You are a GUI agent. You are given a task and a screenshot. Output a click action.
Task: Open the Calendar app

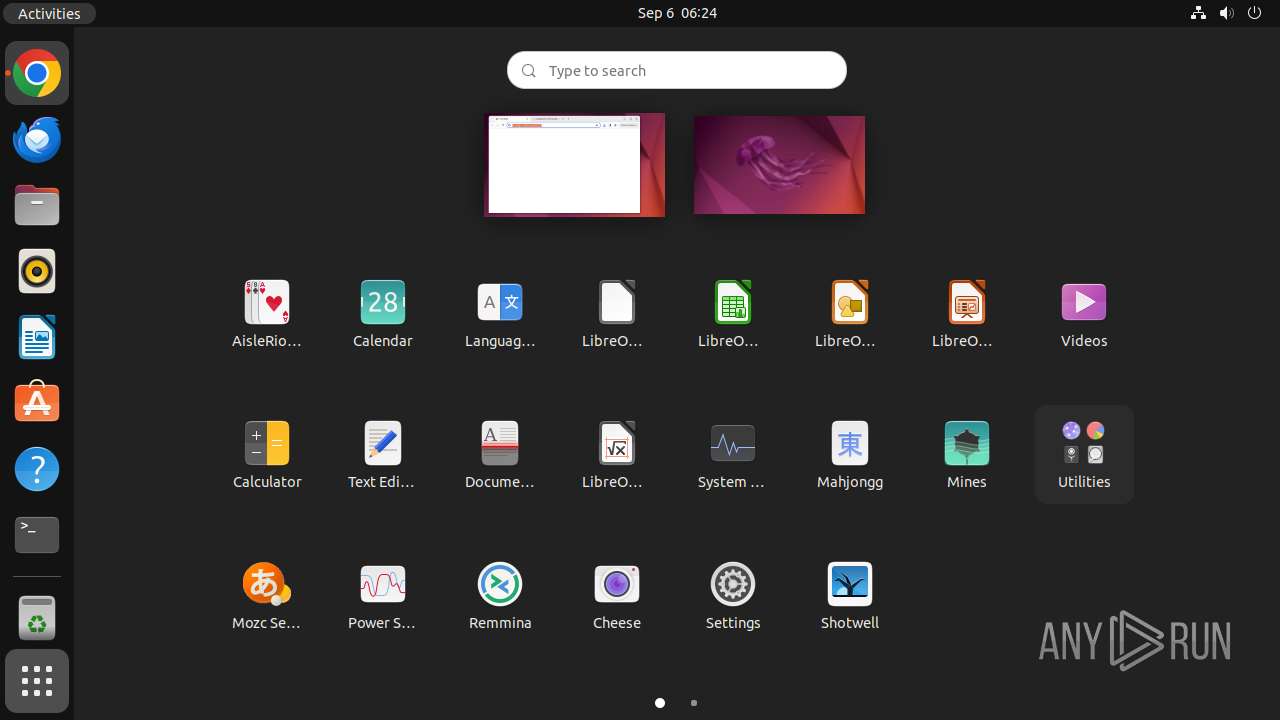coord(383,314)
